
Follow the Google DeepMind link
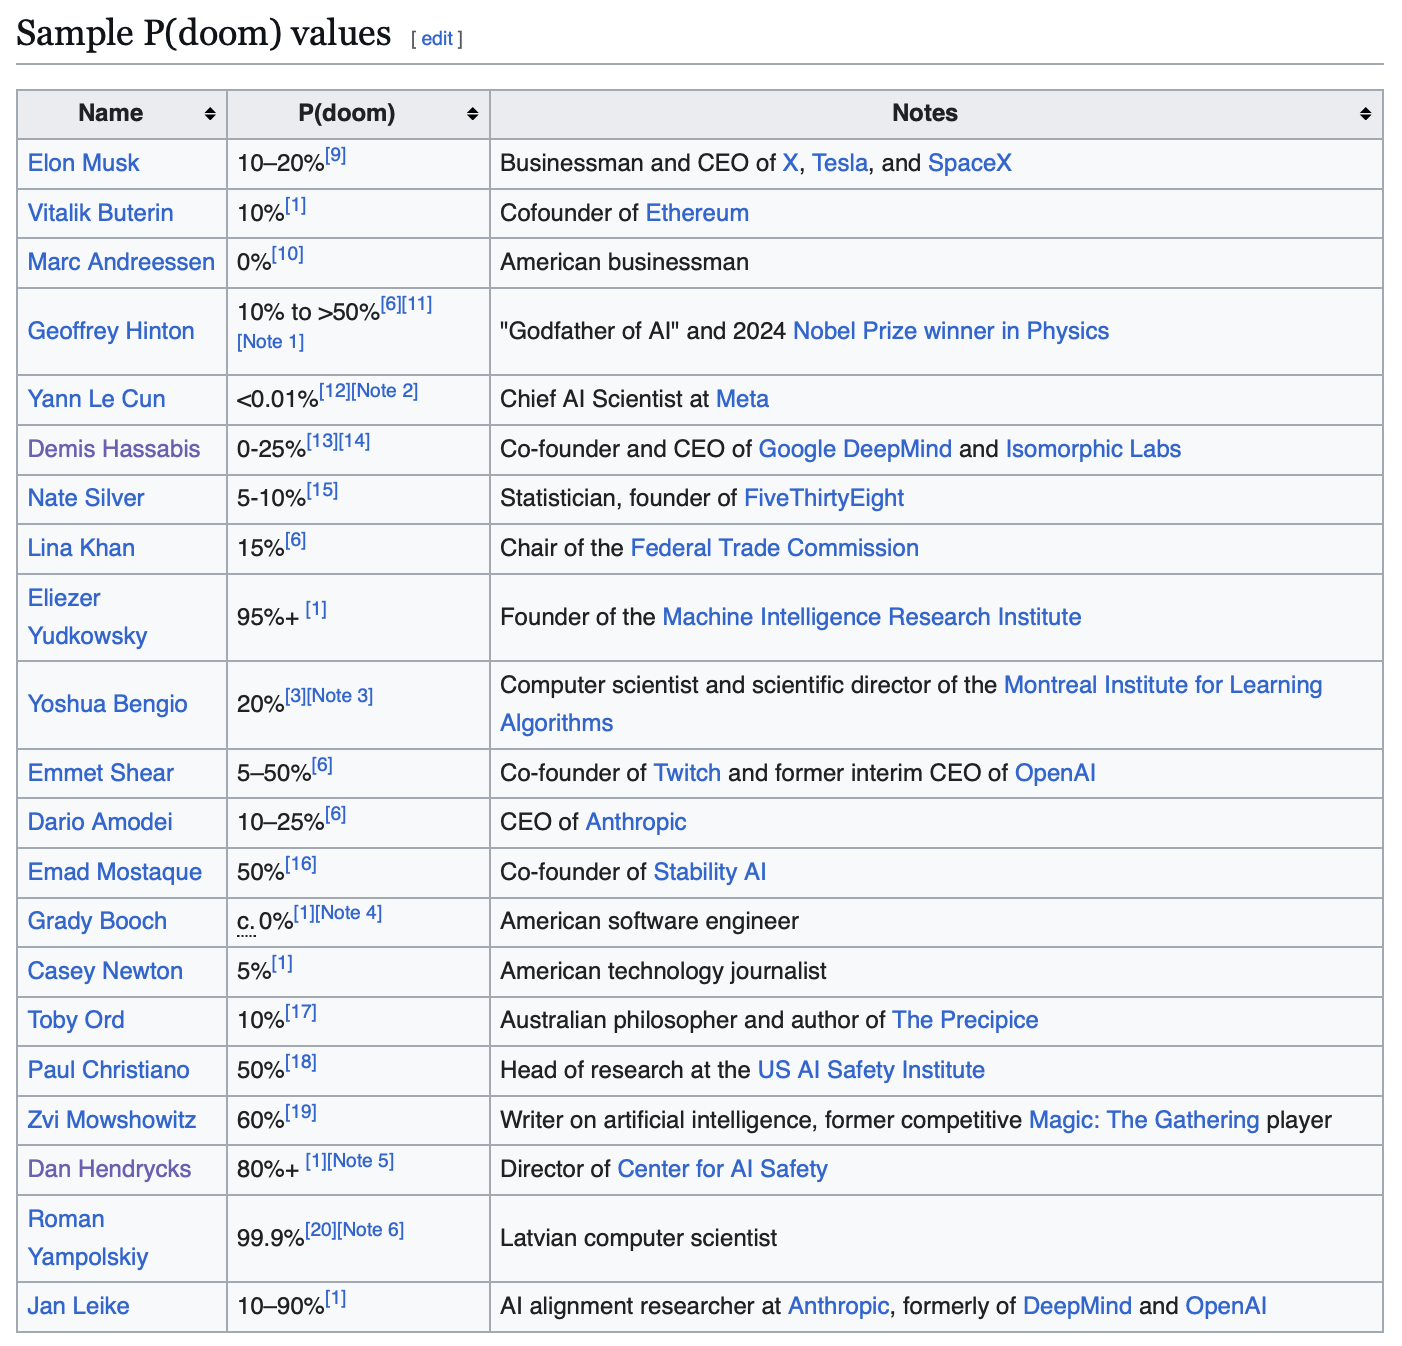coord(855,449)
